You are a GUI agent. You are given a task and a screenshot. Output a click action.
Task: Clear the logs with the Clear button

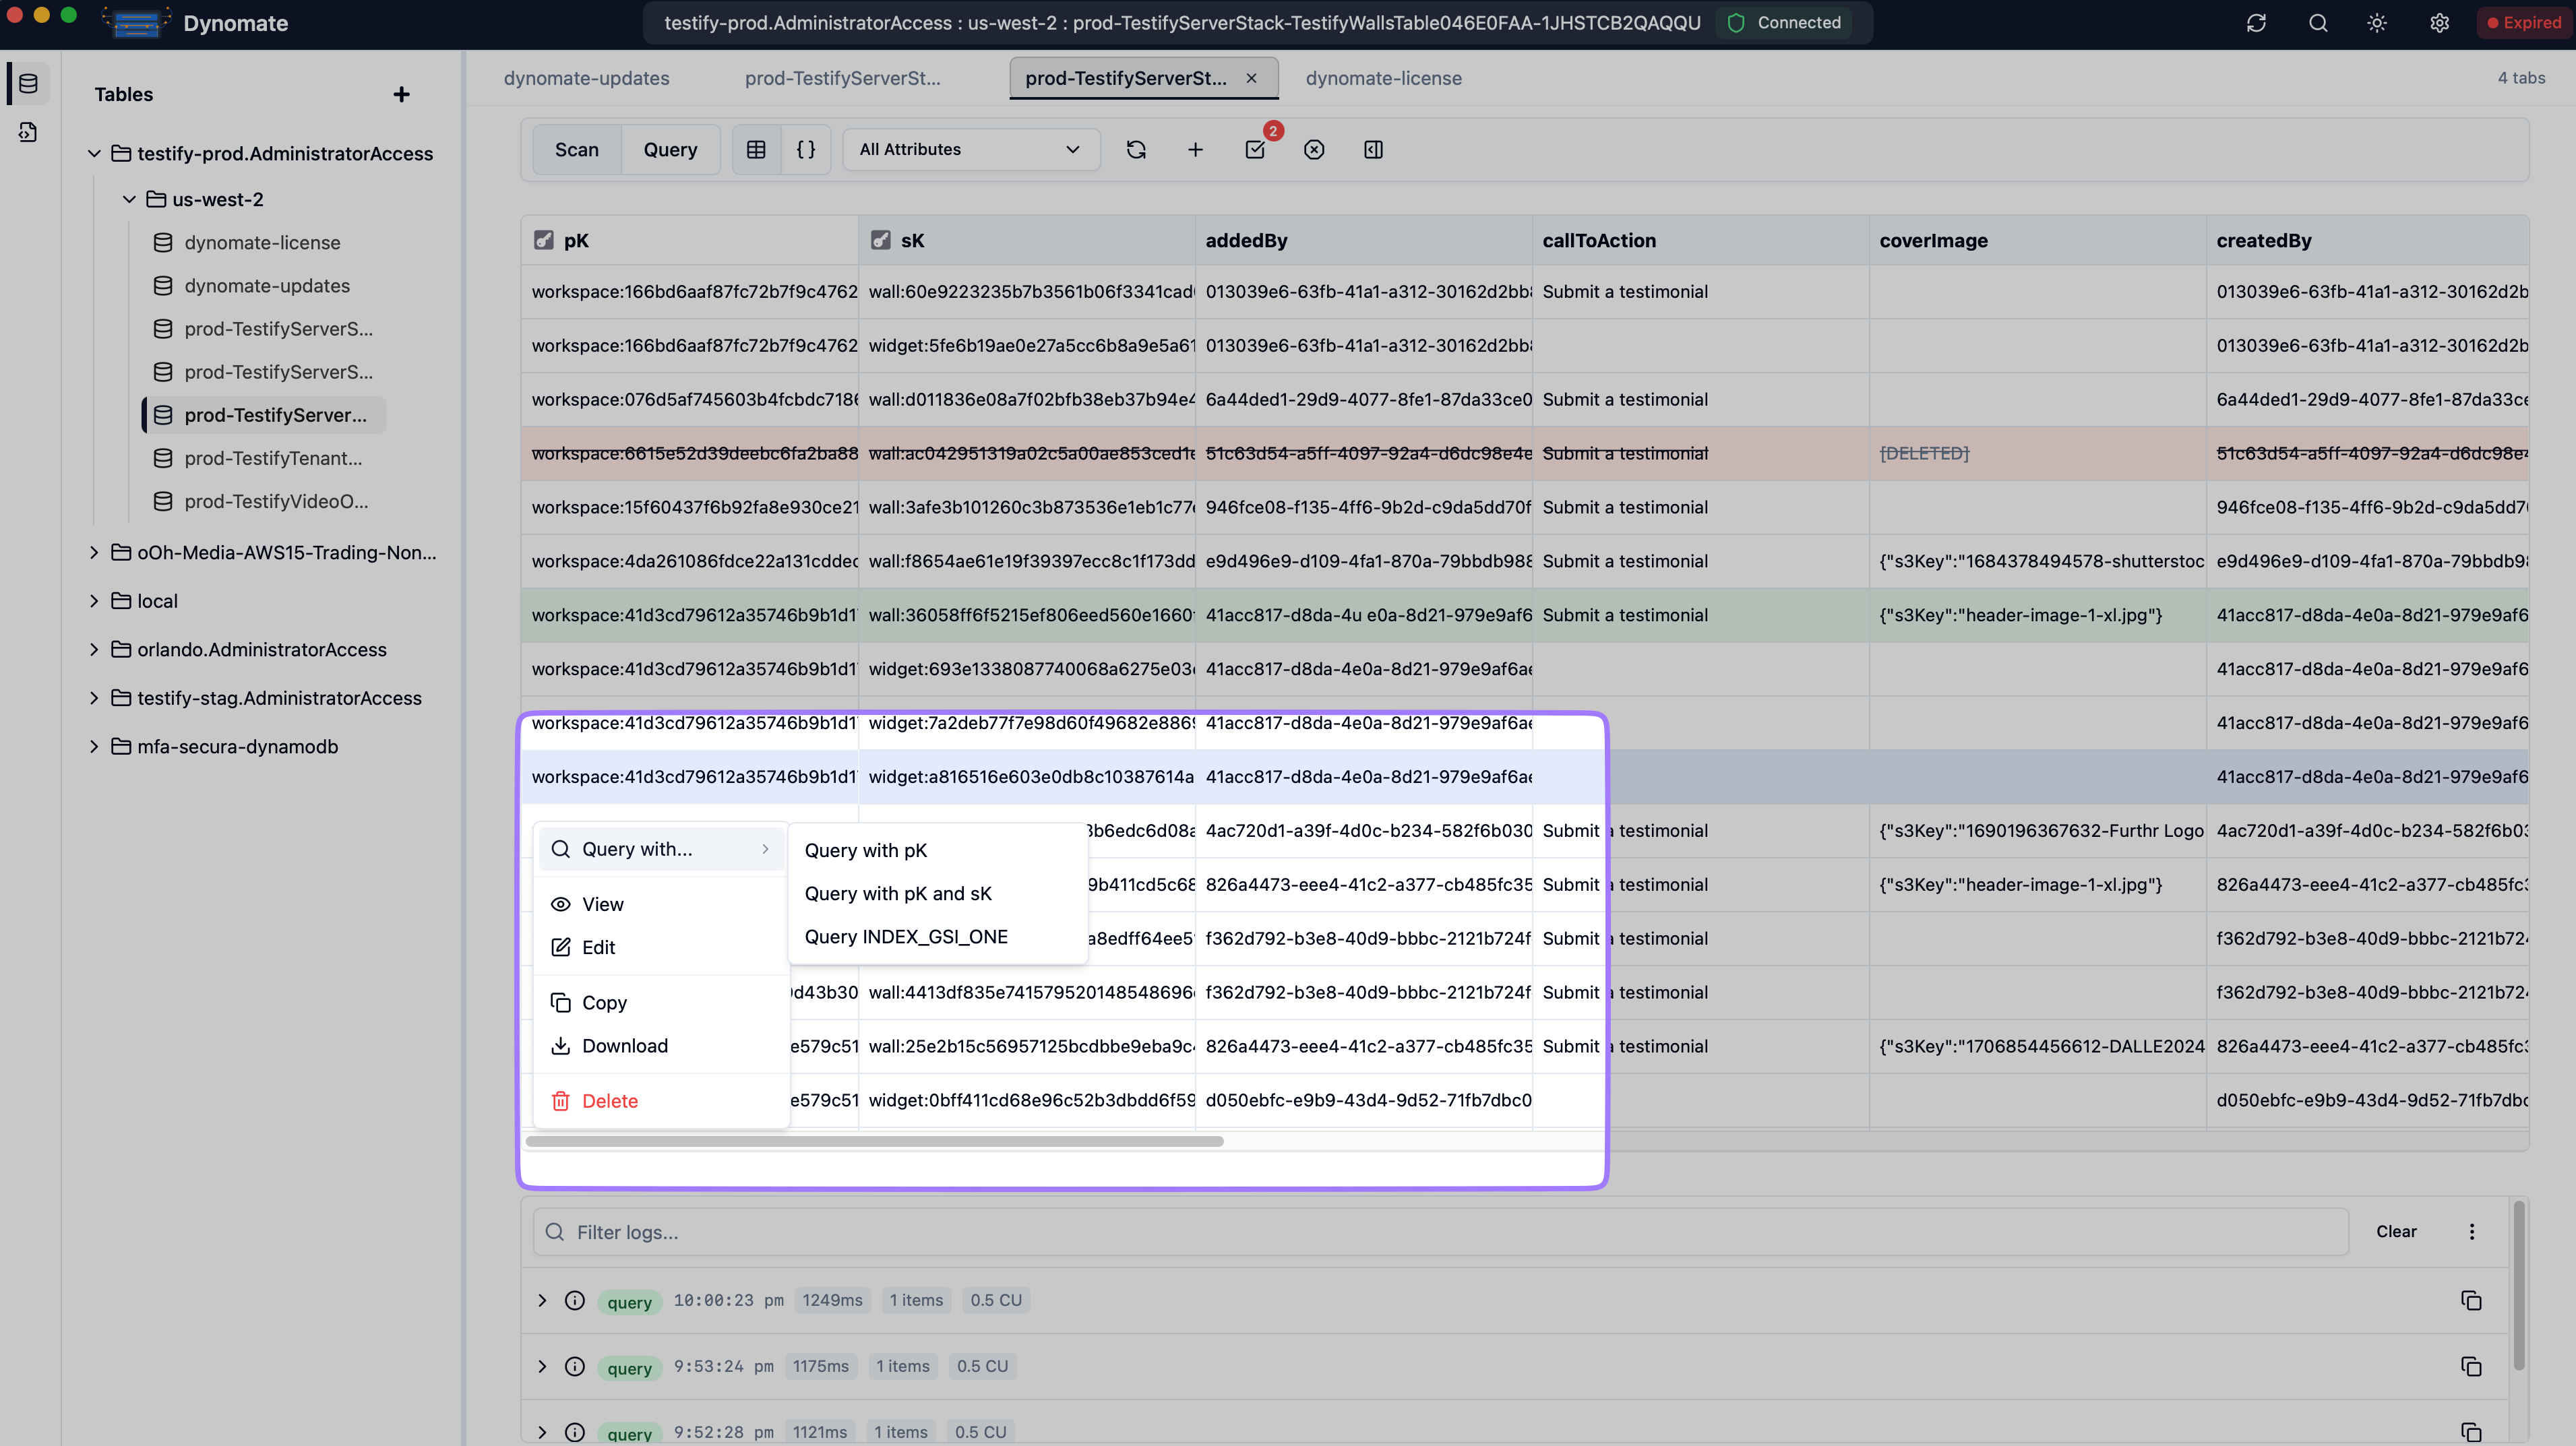click(2396, 1231)
